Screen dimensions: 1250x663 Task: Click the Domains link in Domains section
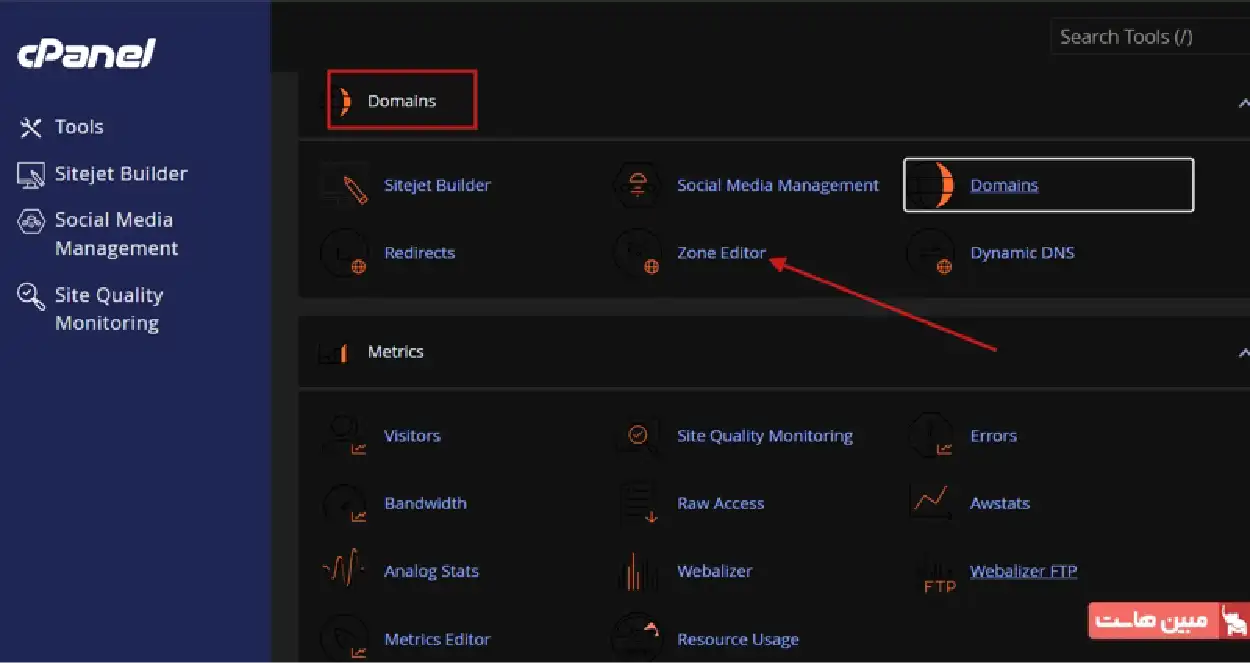[x=1004, y=185]
